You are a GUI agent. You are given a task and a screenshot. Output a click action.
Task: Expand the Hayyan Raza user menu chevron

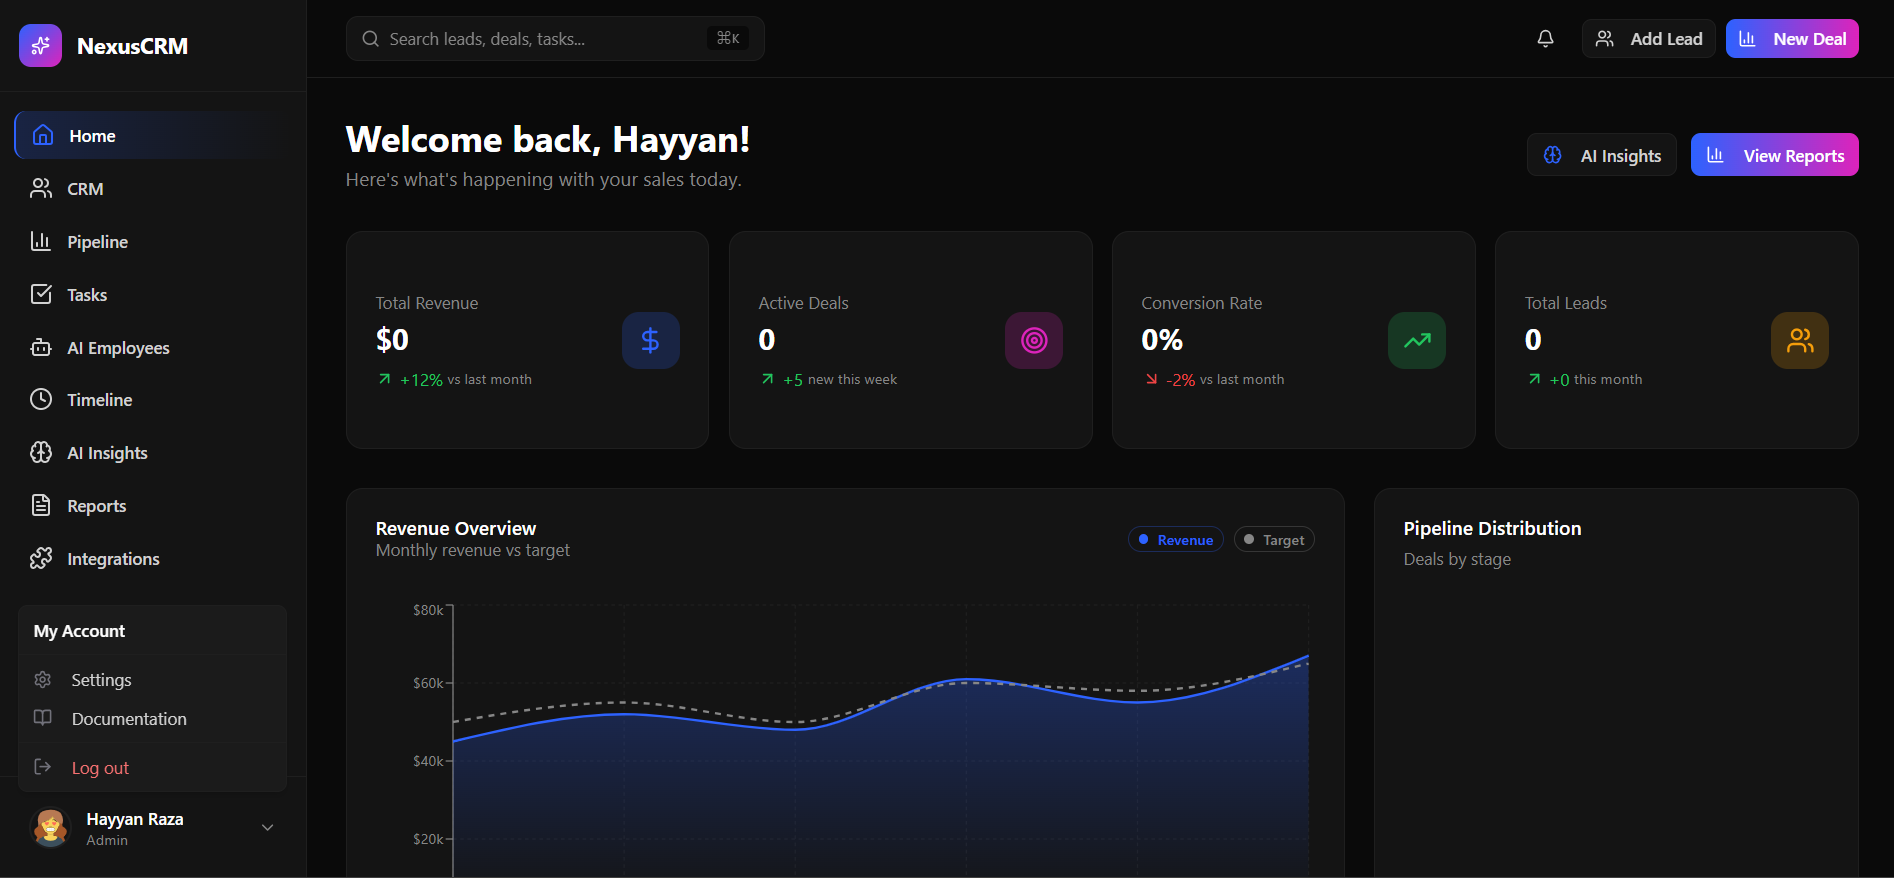[267, 828]
